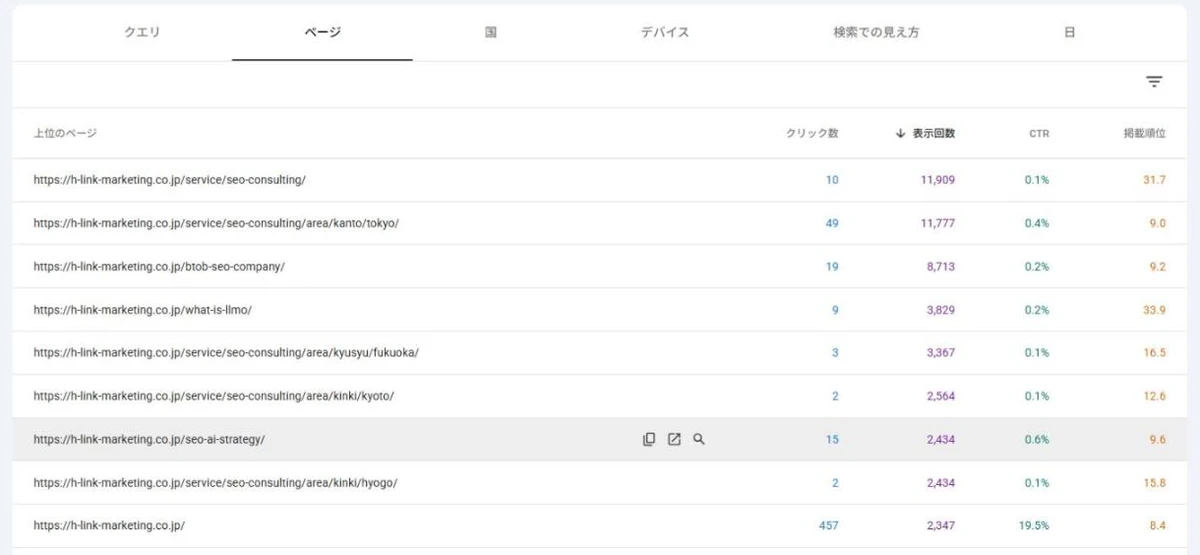Copy the seo-ai-strategy page URL
Screen dimensions: 1200x555
tap(649, 439)
